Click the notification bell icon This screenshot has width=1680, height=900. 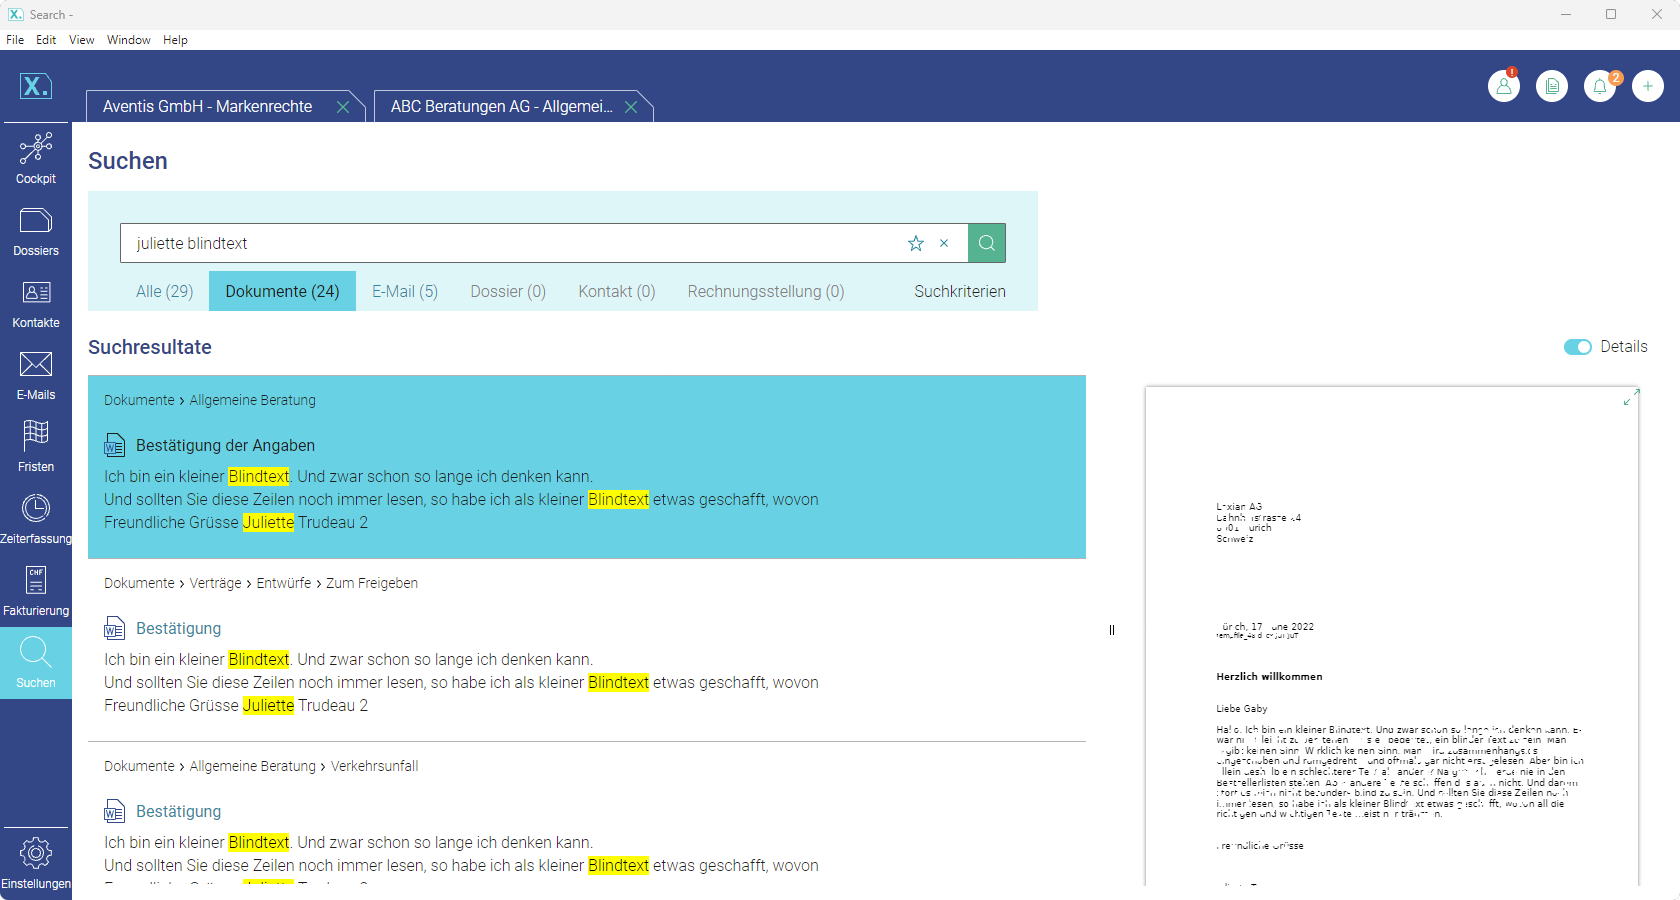(1600, 87)
